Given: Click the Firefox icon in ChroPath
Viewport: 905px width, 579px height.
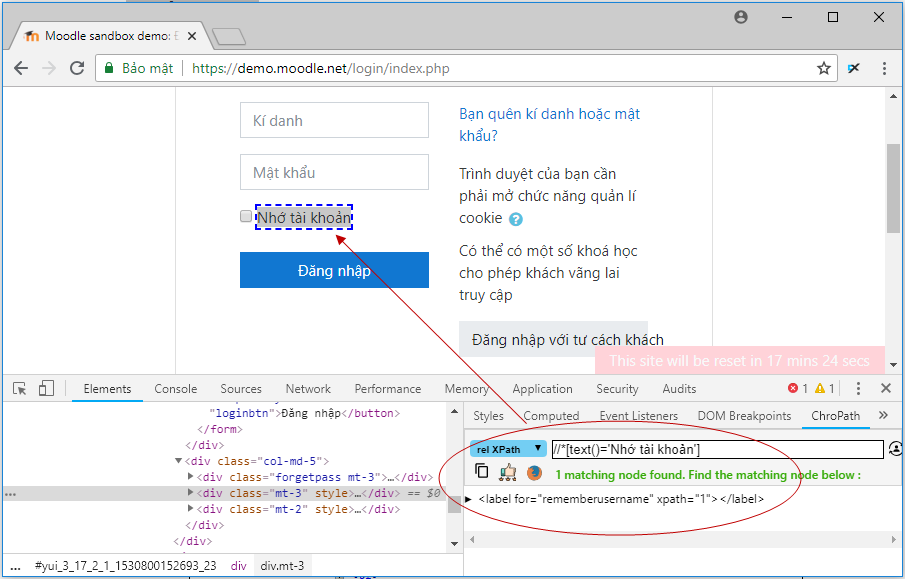Looking at the screenshot, I should (534, 473).
